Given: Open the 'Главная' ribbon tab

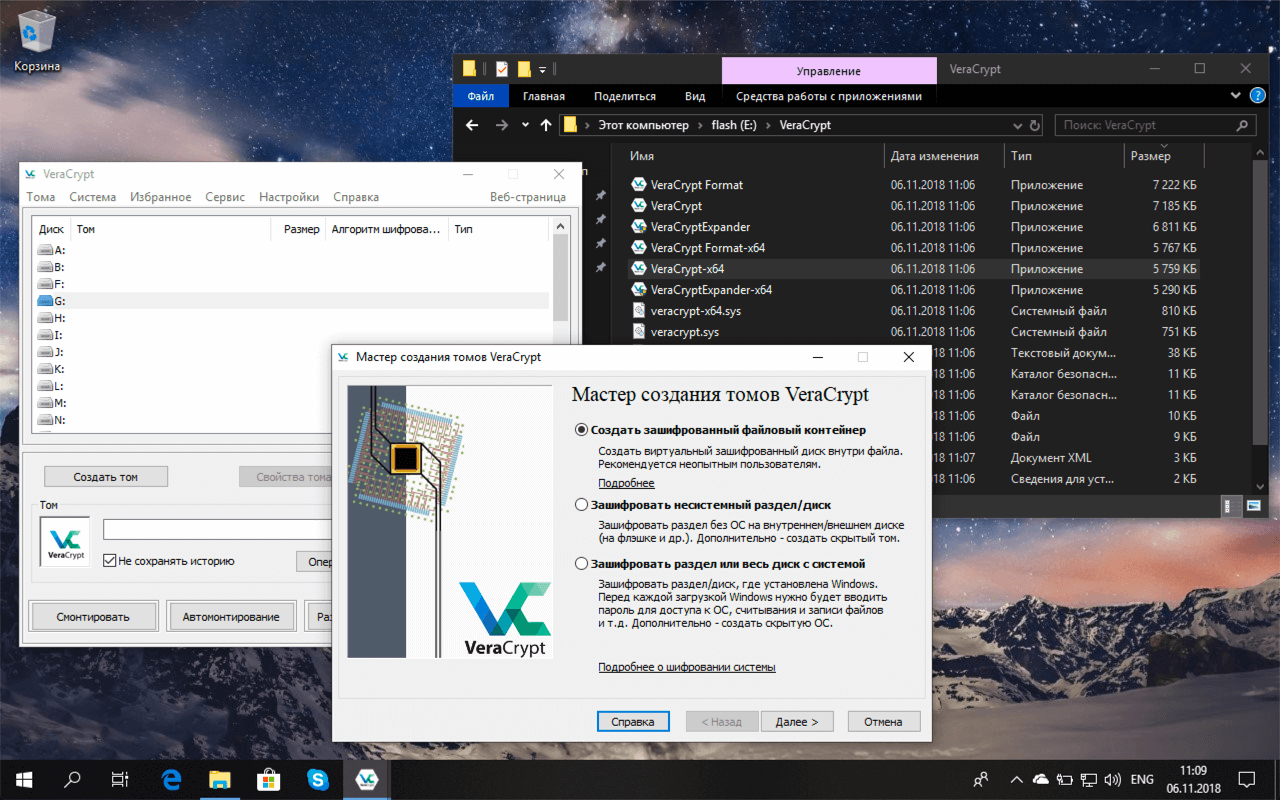Looking at the screenshot, I should (544, 96).
